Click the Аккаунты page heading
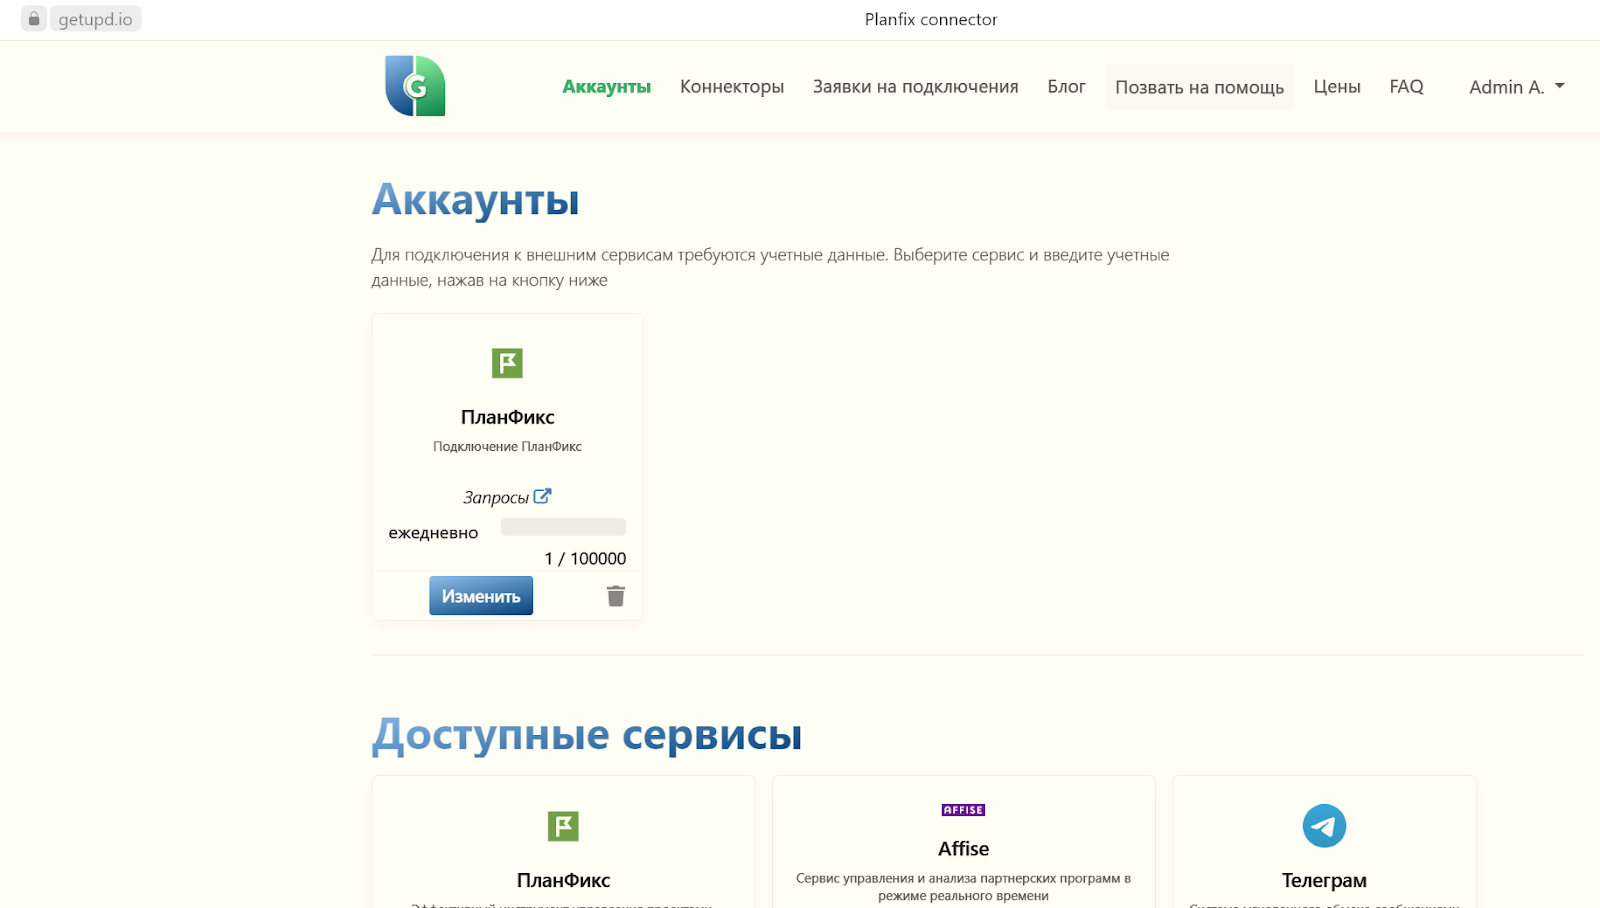The width and height of the screenshot is (1600, 908). pyautogui.click(x=475, y=200)
